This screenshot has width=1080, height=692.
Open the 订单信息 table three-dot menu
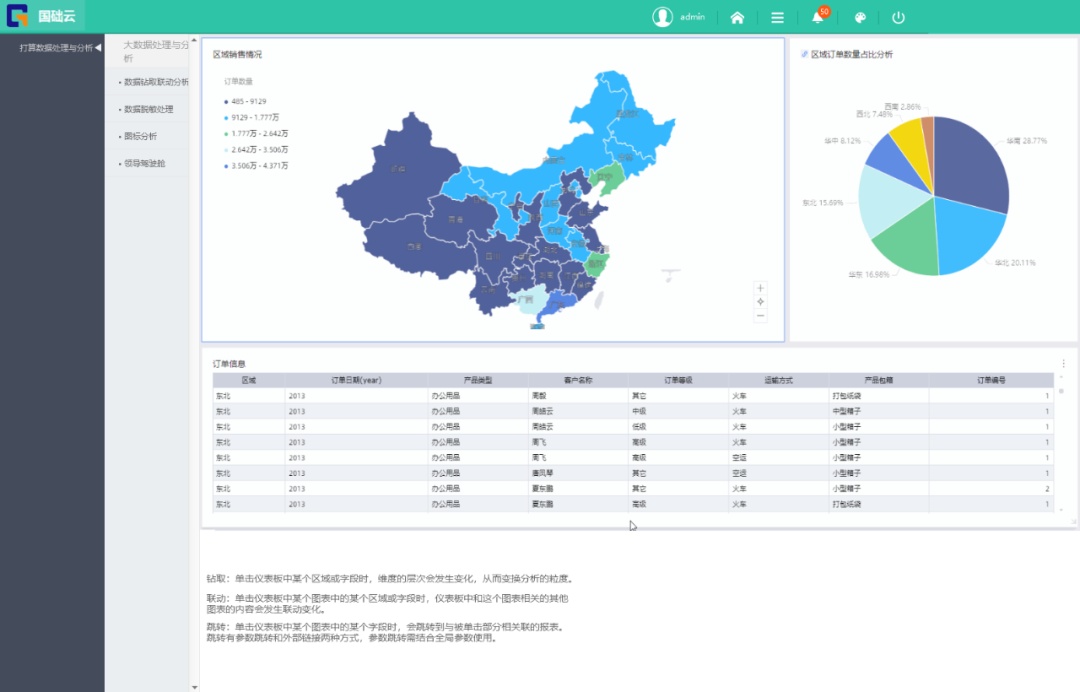pos(1063,364)
